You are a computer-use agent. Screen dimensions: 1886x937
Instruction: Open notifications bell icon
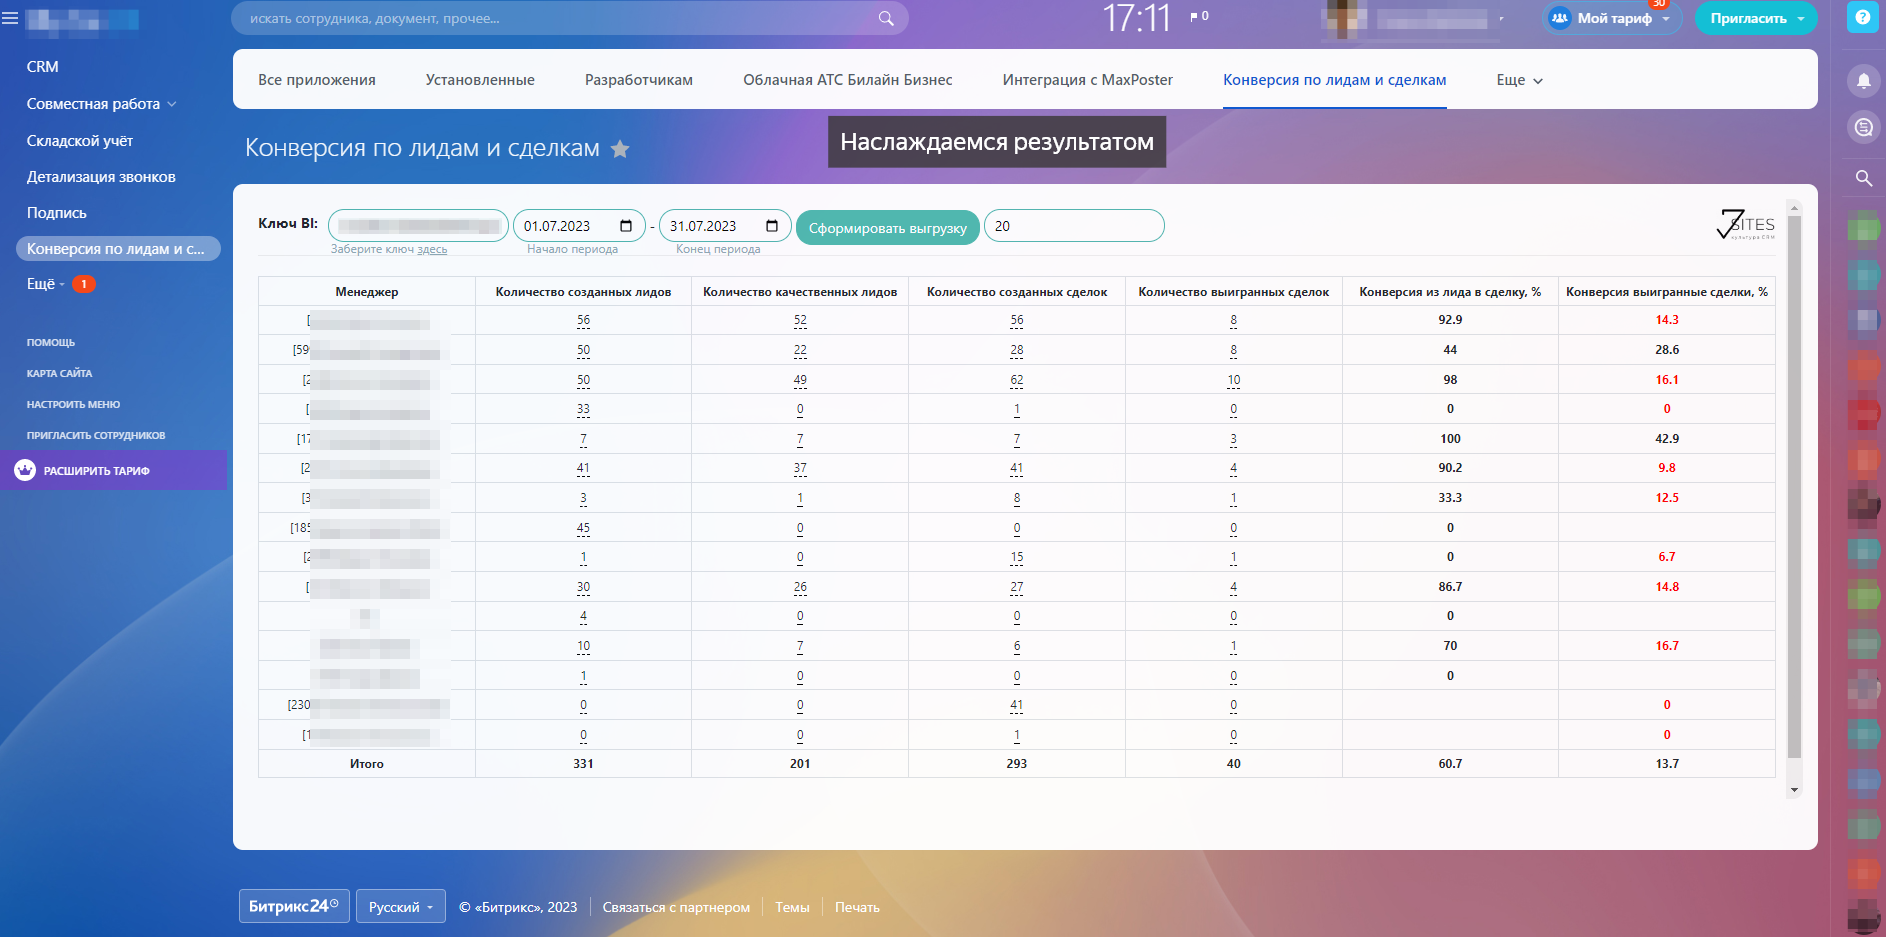pyautogui.click(x=1863, y=81)
